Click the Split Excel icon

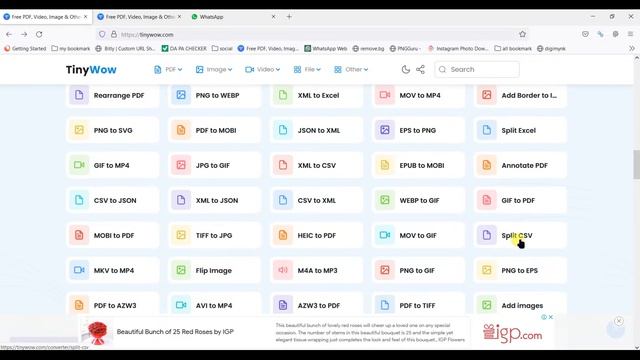point(487,130)
